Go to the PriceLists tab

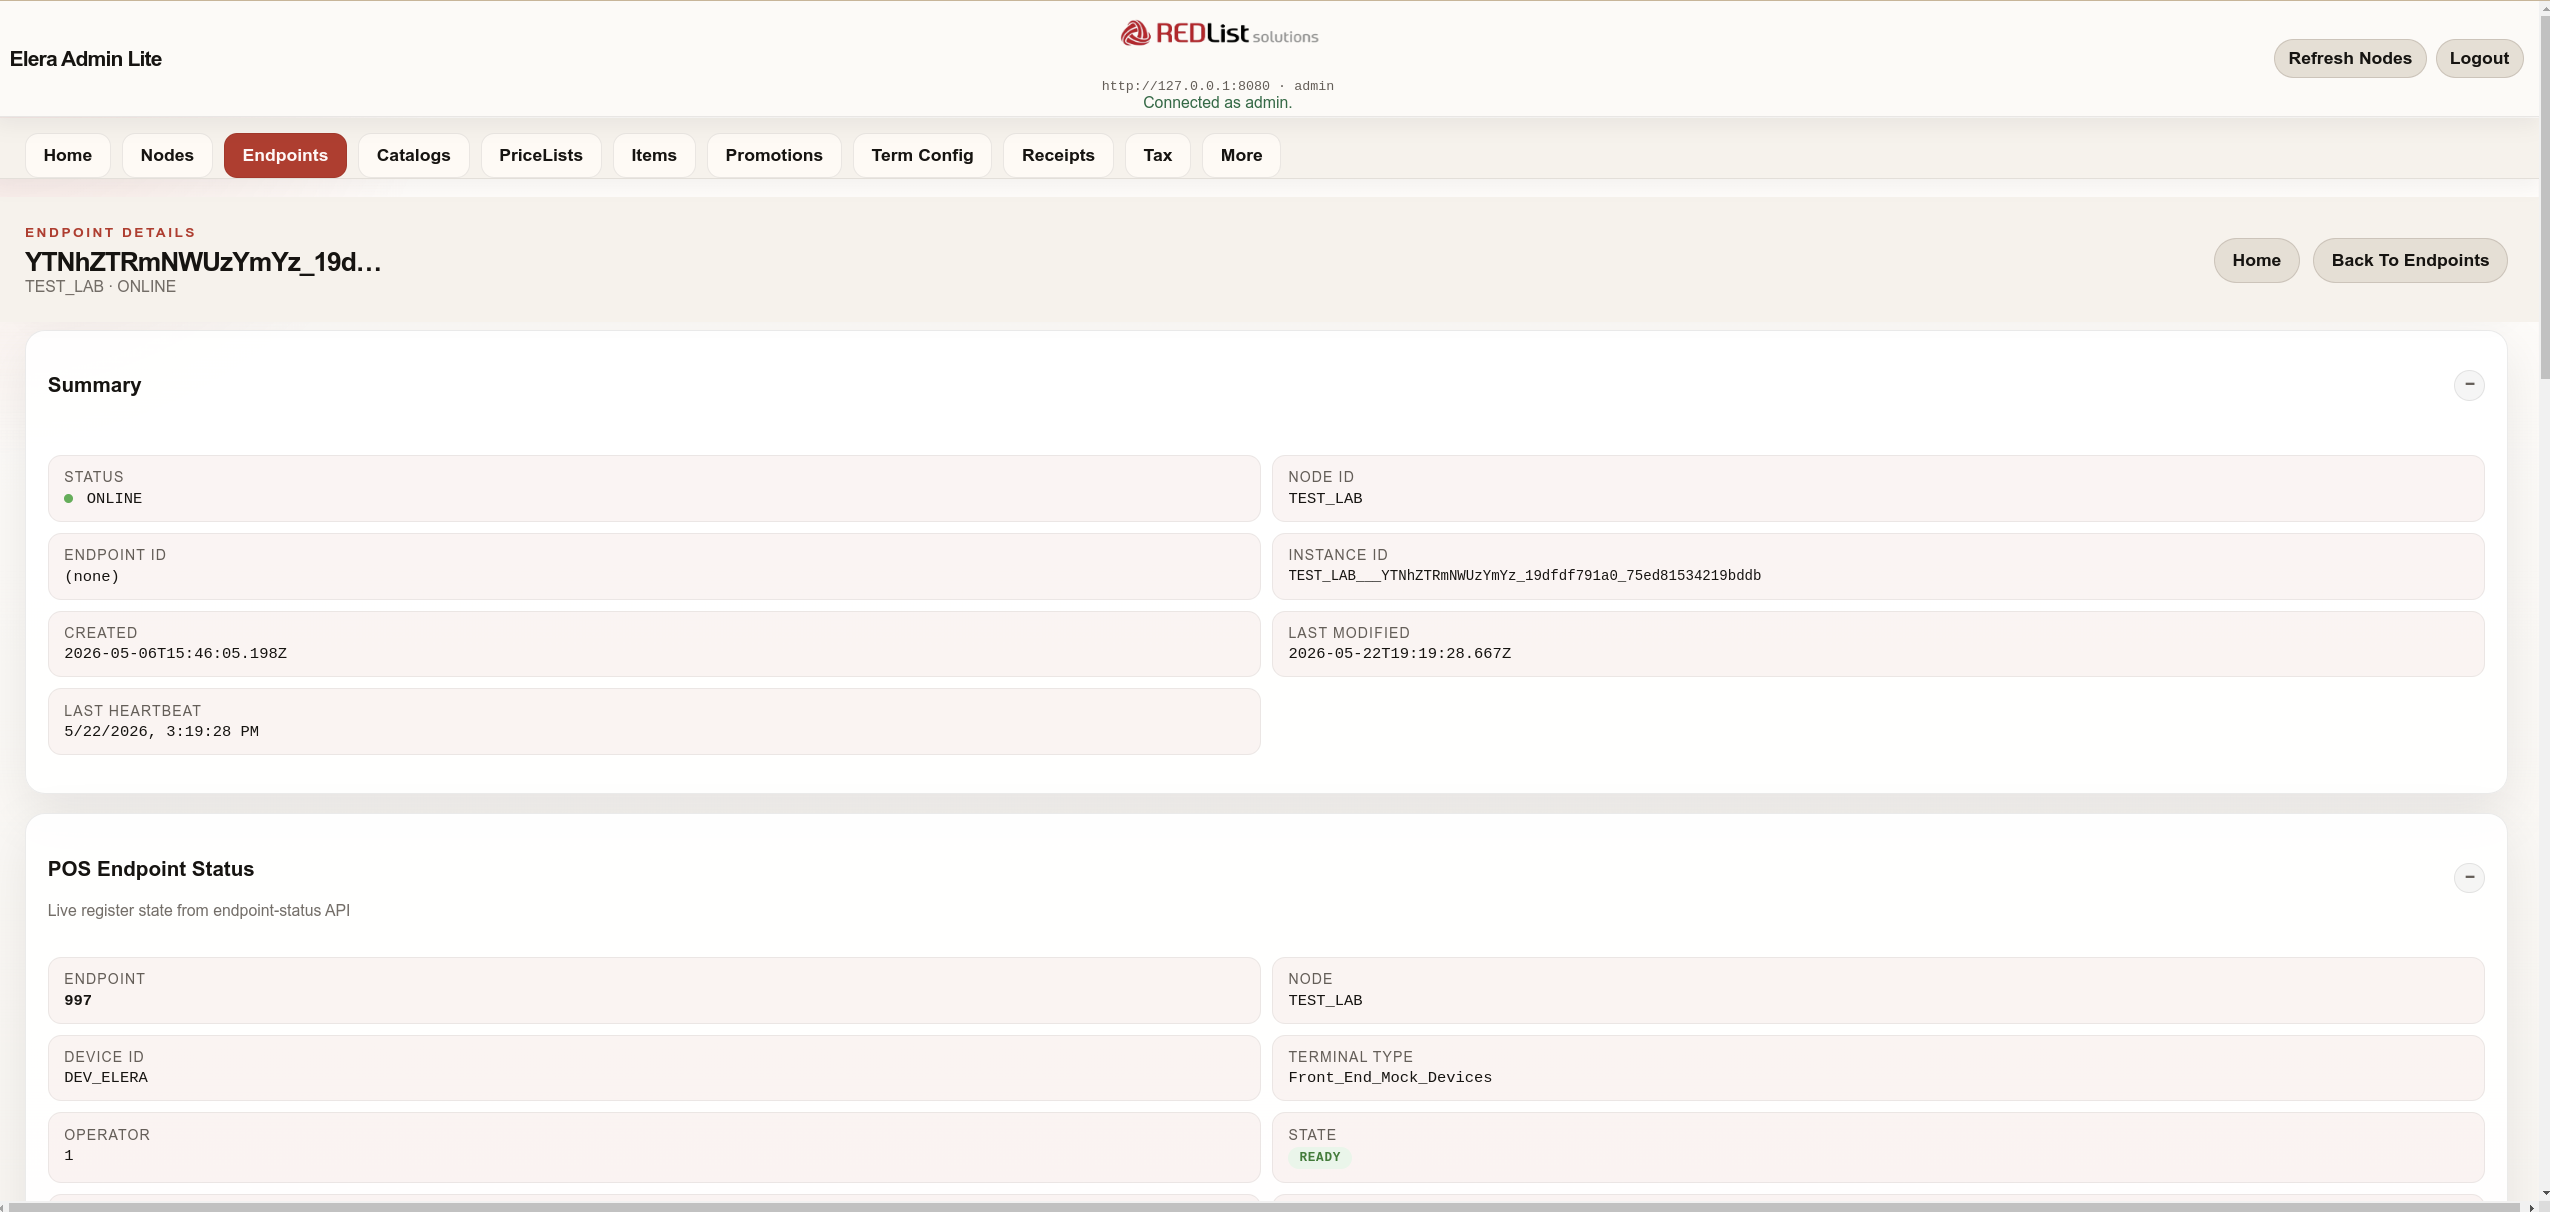click(x=541, y=155)
